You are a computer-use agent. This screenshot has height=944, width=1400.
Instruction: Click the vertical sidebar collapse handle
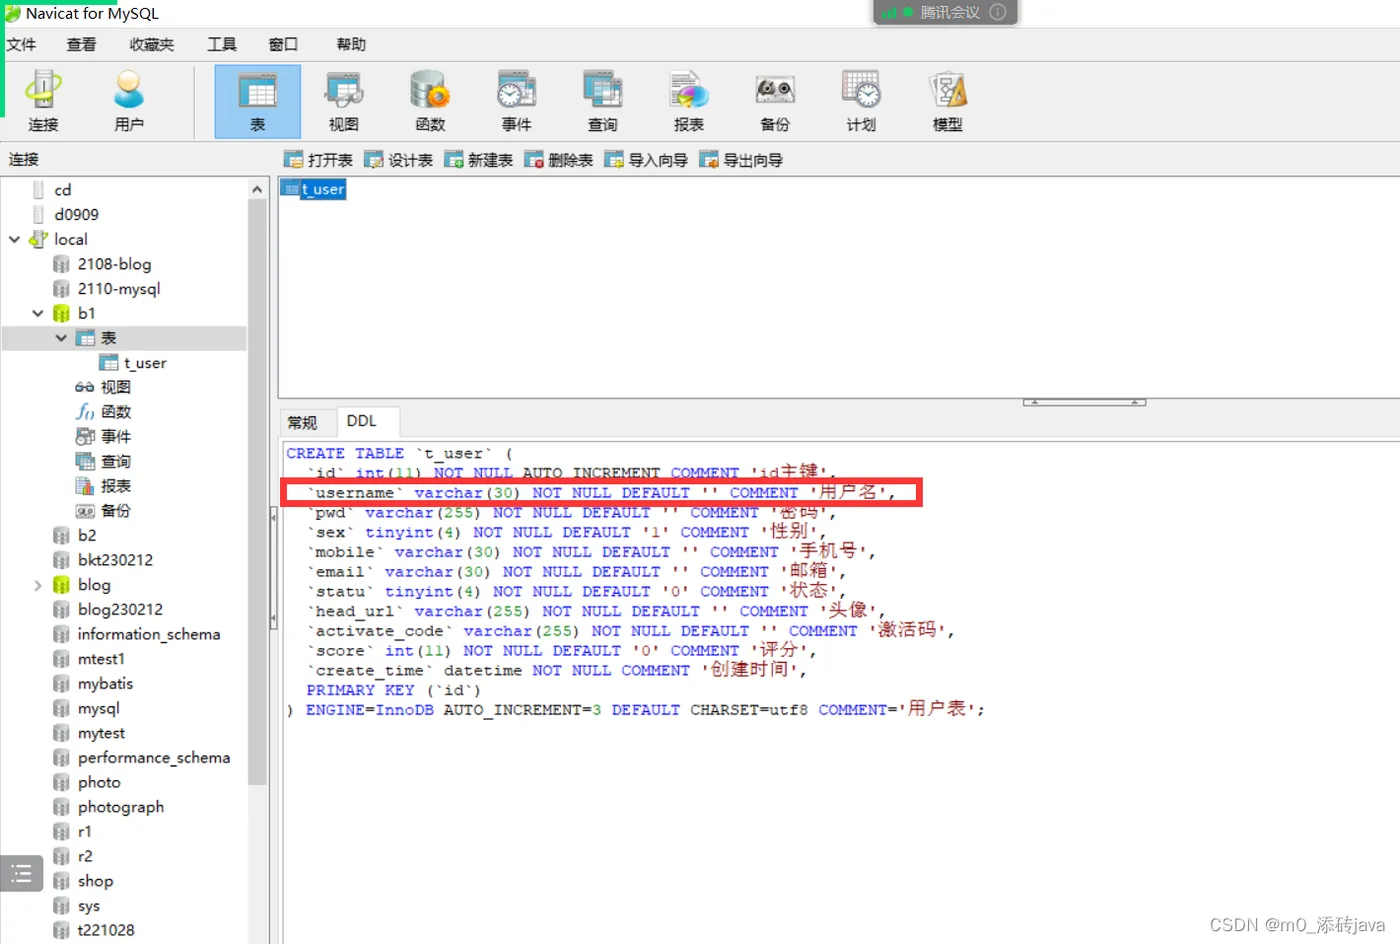[273, 568]
